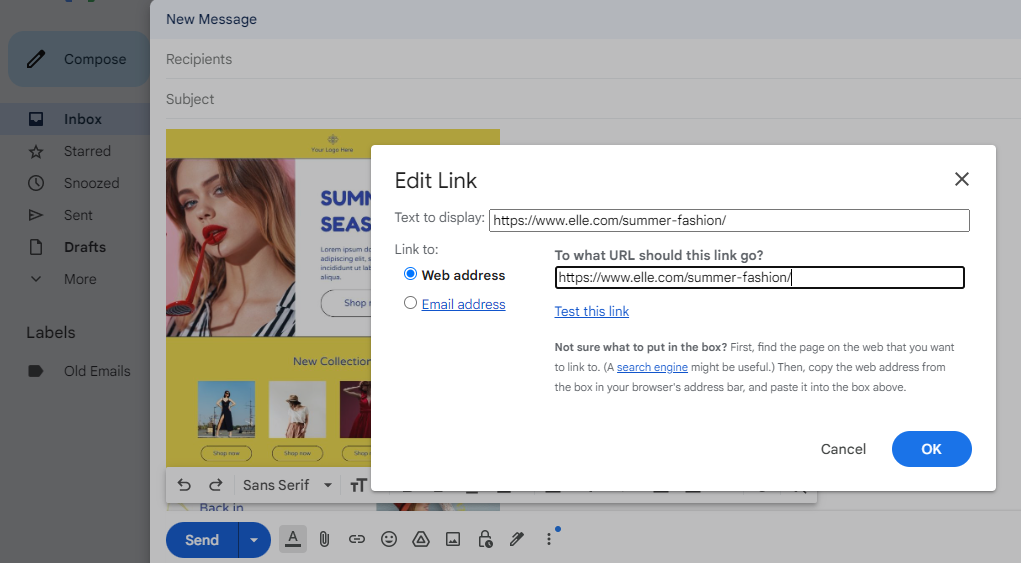Toggle formatting options icon
The image size is (1021, 563).
pos(293,539)
